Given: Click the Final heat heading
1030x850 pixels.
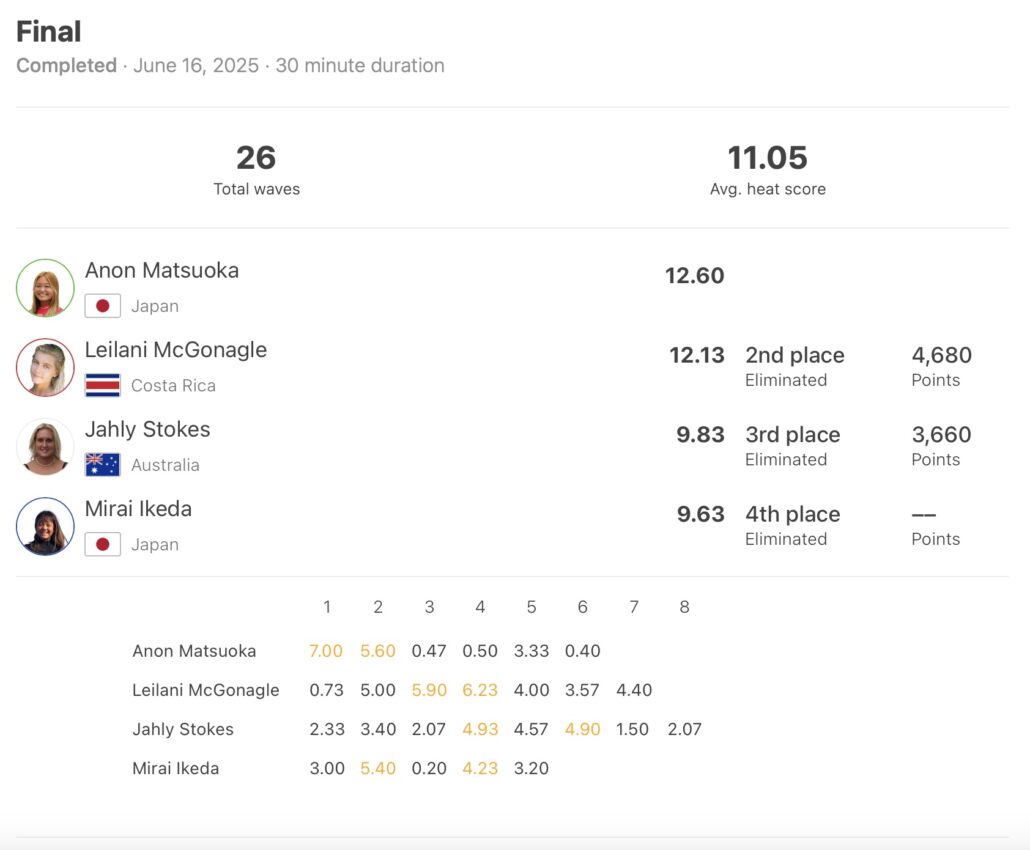Looking at the screenshot, I should (48, 31).
